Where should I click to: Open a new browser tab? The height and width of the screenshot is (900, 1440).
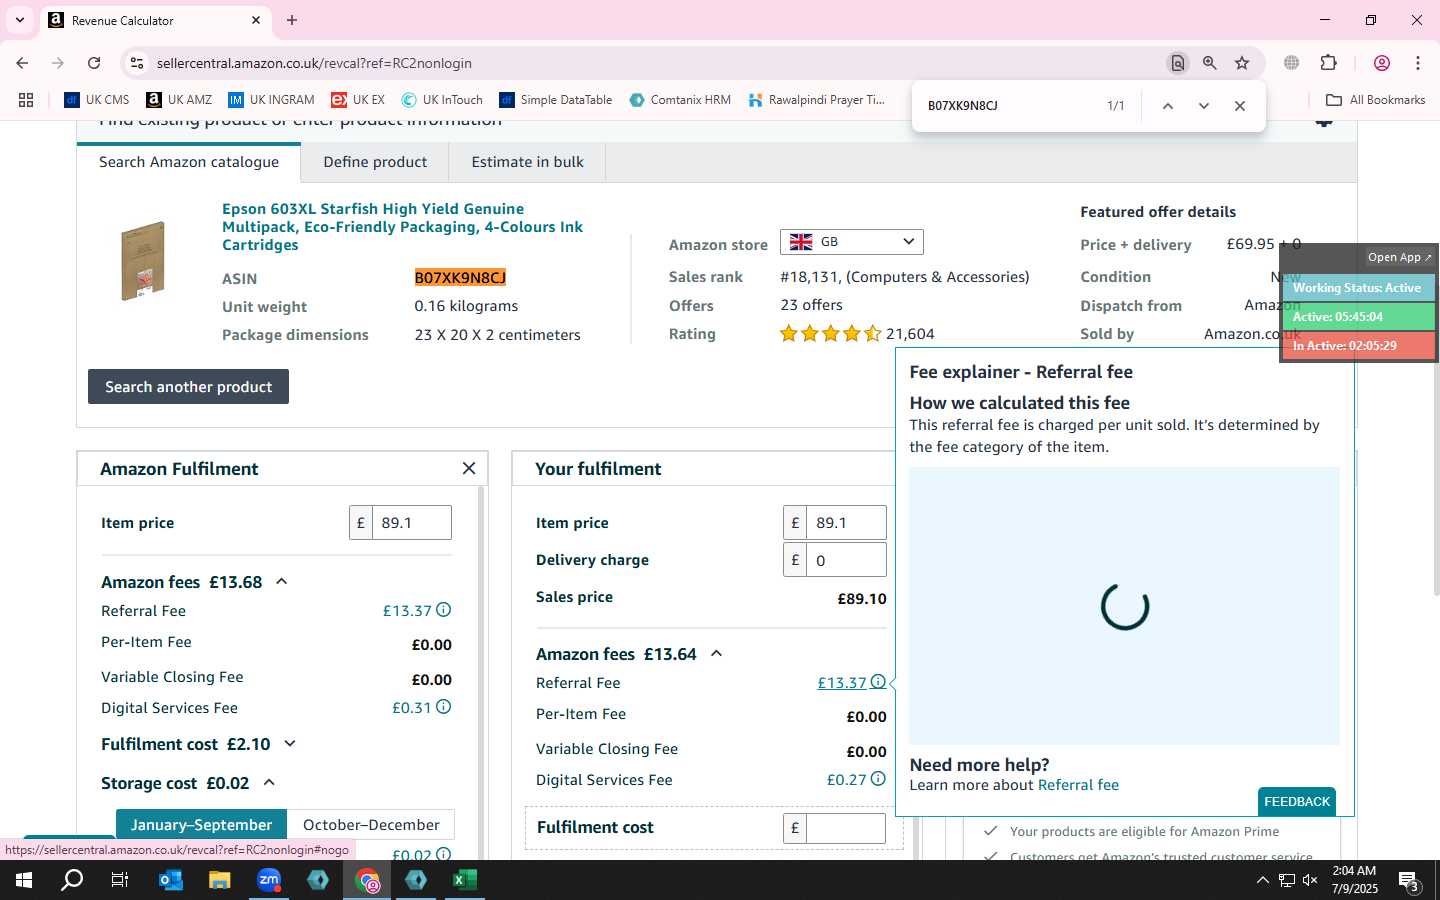click(x=292, y=20)
